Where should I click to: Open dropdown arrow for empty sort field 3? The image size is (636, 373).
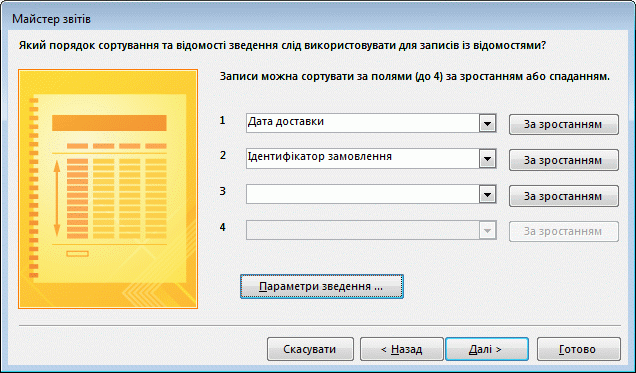(488, 195)
